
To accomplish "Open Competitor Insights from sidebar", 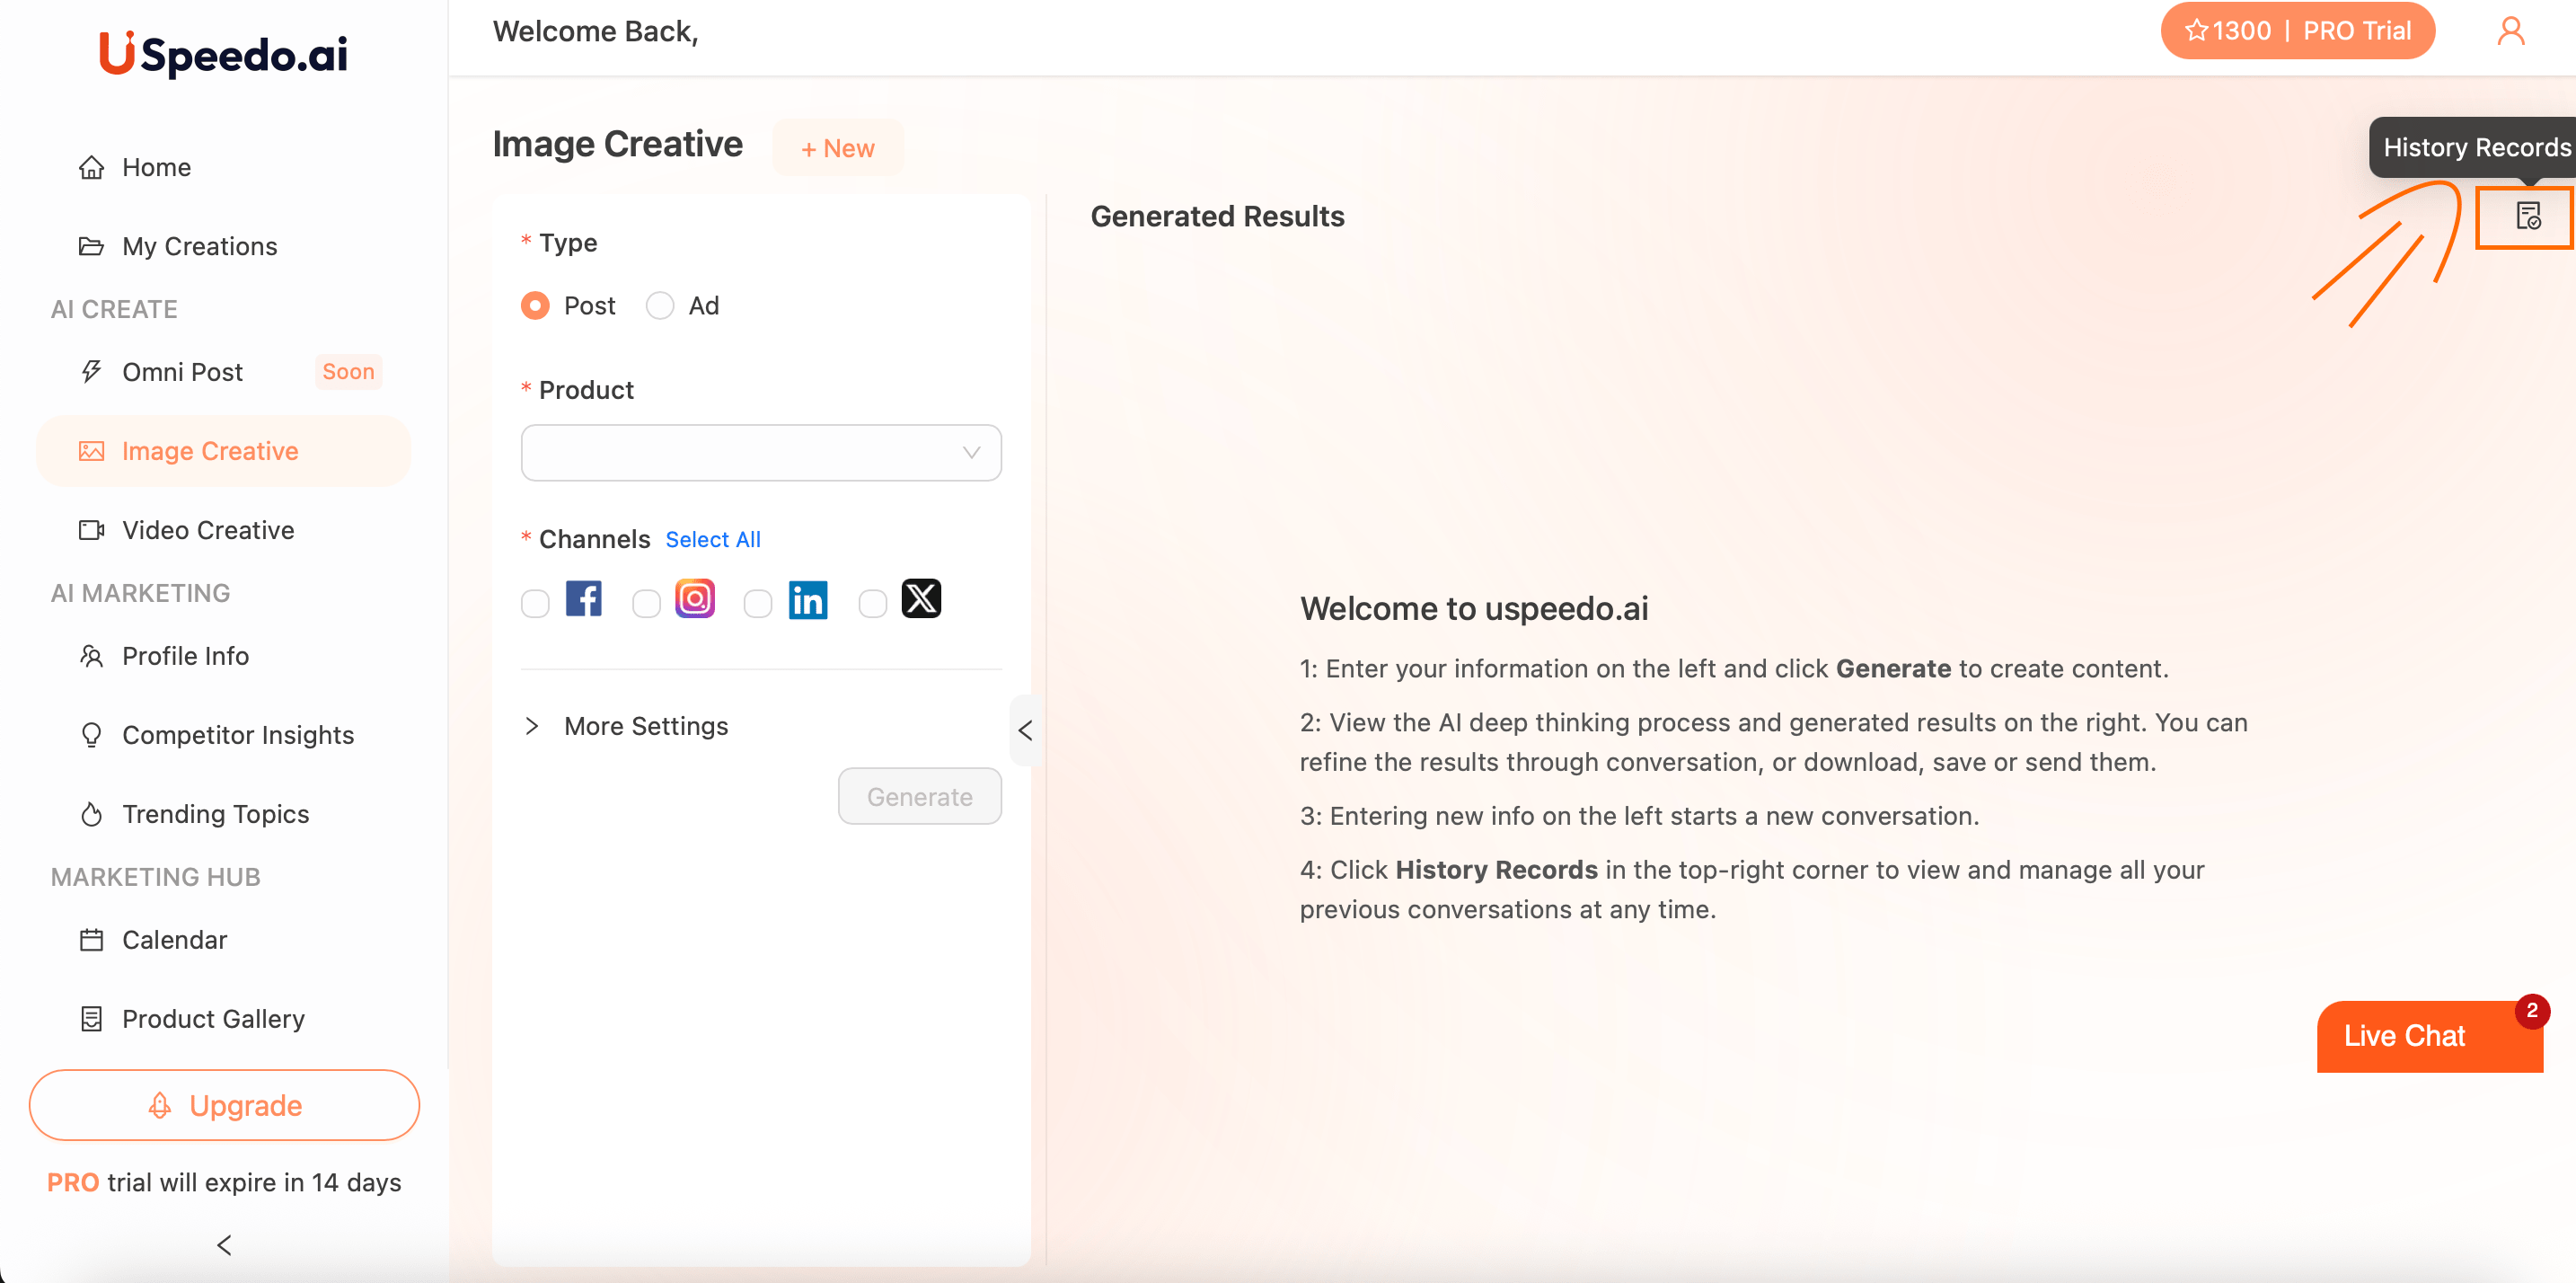I will coord(238,735).
